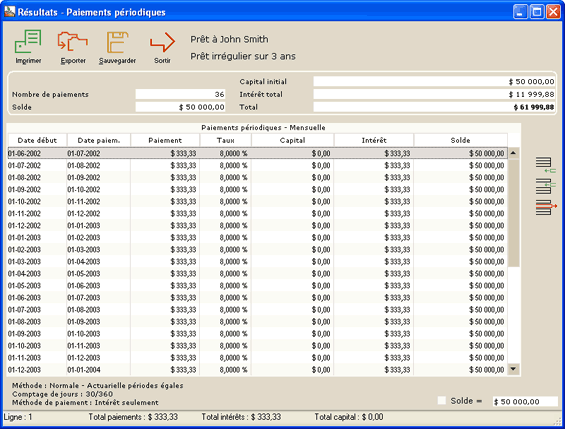Select the row starting 01-10-2002
The height and width of the screenshot is (429, 565).
click(x=257, y=201)
